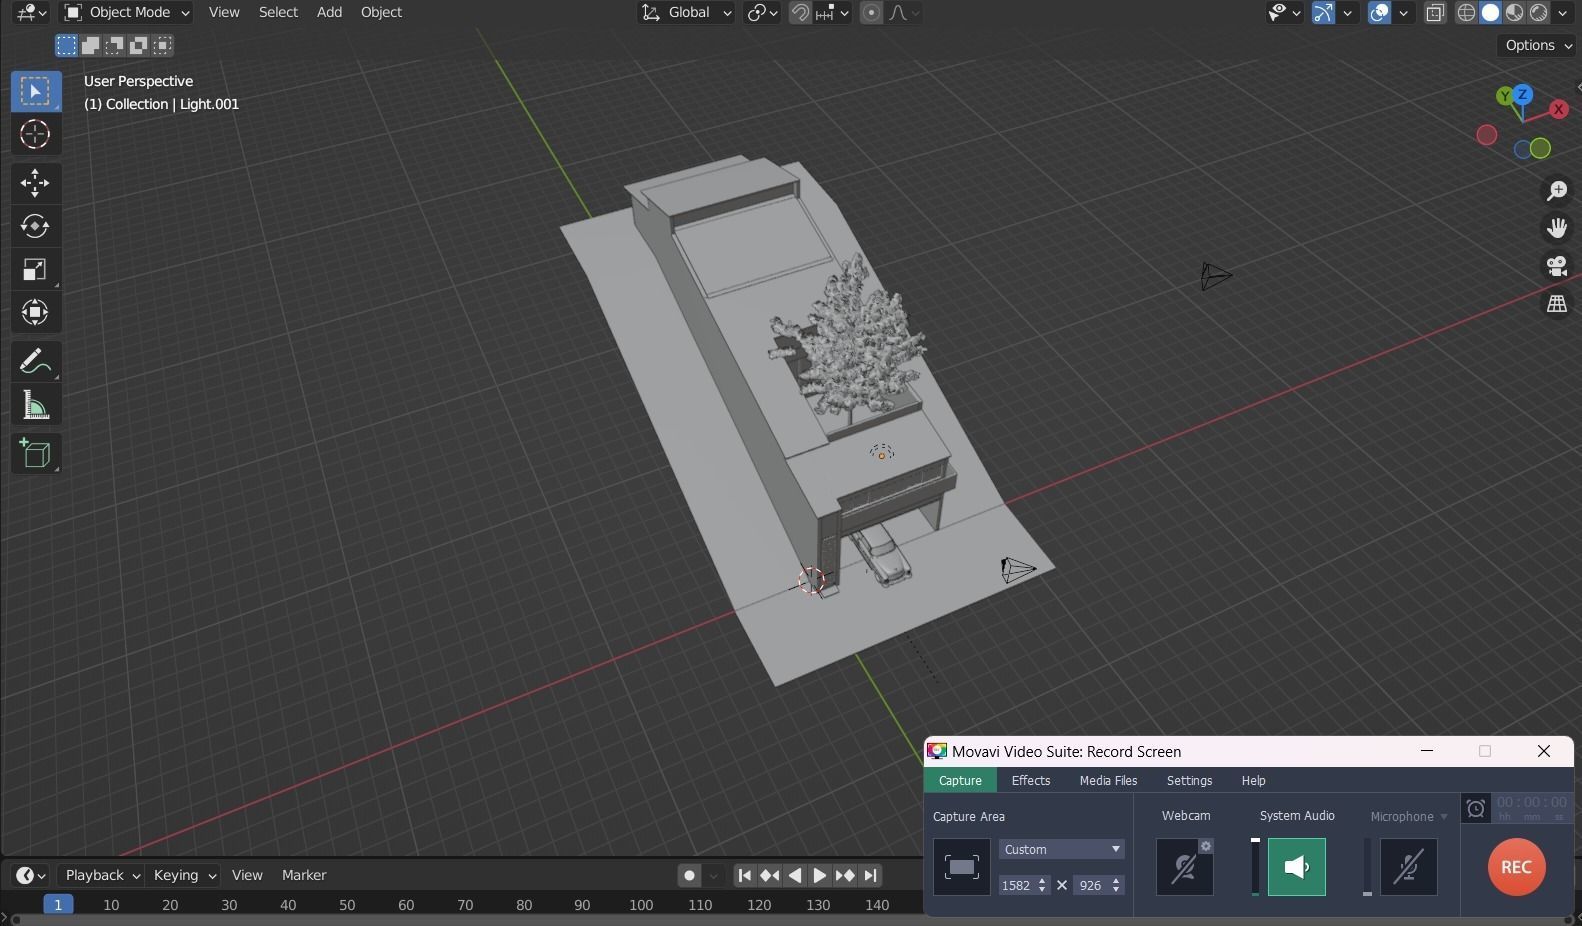Switch to Media Files tab in Movavi
This screenshot has height=926, width=1582.
coord(1108,780)
